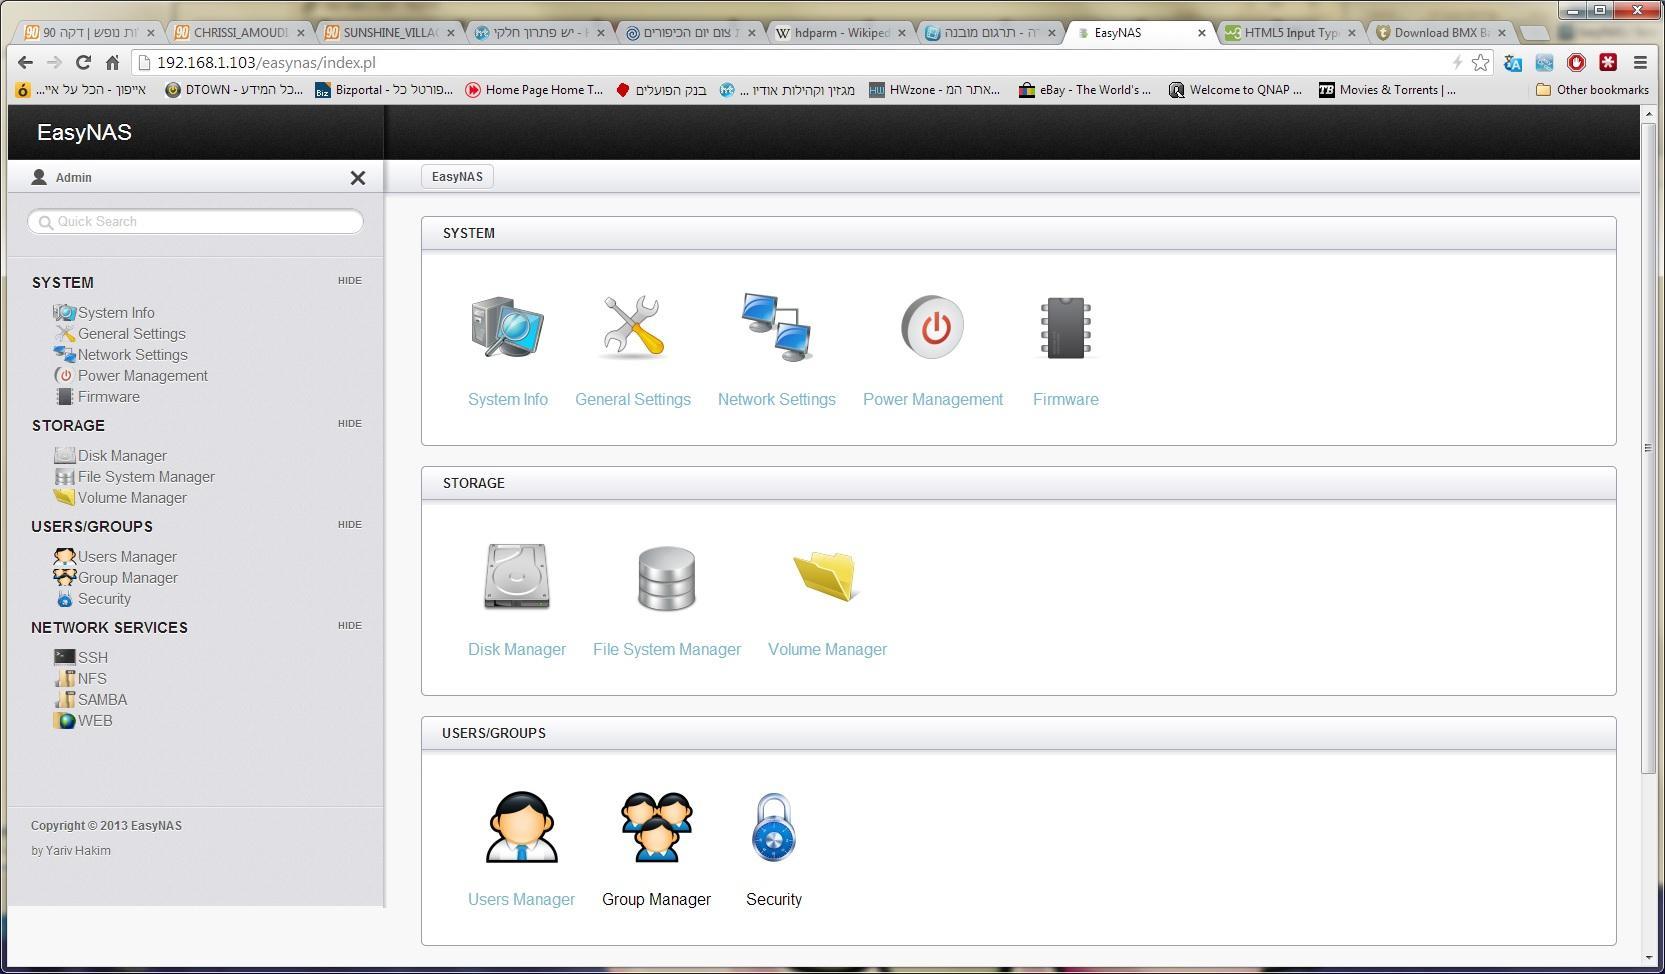1665x974 pixels.
Task: Click the Group Manager people icon
Action: tap(656, 826)
